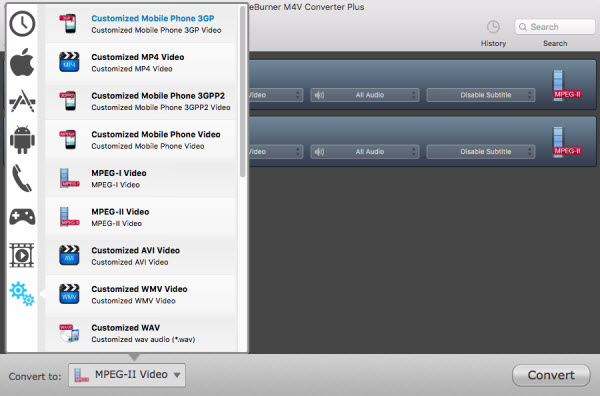Select Customized WMV Video title

click(139, 289)
